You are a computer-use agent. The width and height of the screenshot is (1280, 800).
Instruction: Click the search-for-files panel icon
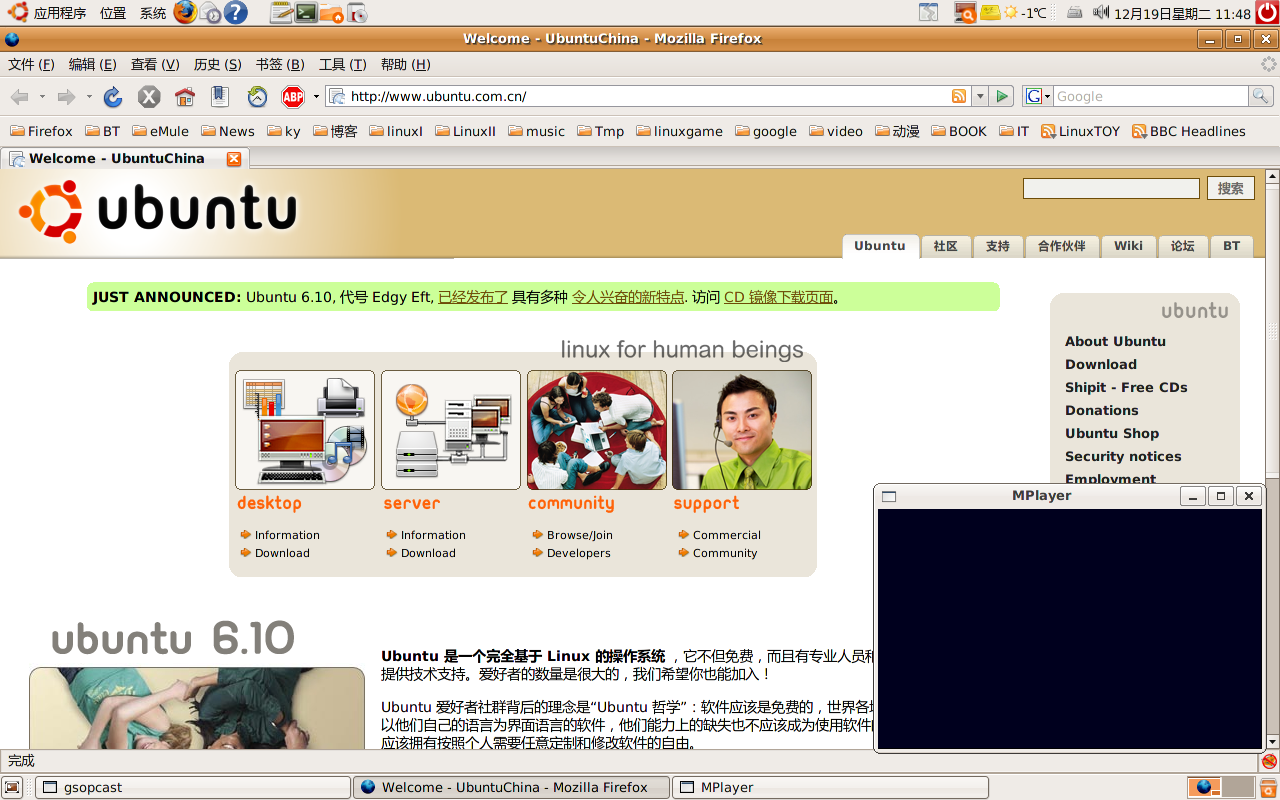965,13
